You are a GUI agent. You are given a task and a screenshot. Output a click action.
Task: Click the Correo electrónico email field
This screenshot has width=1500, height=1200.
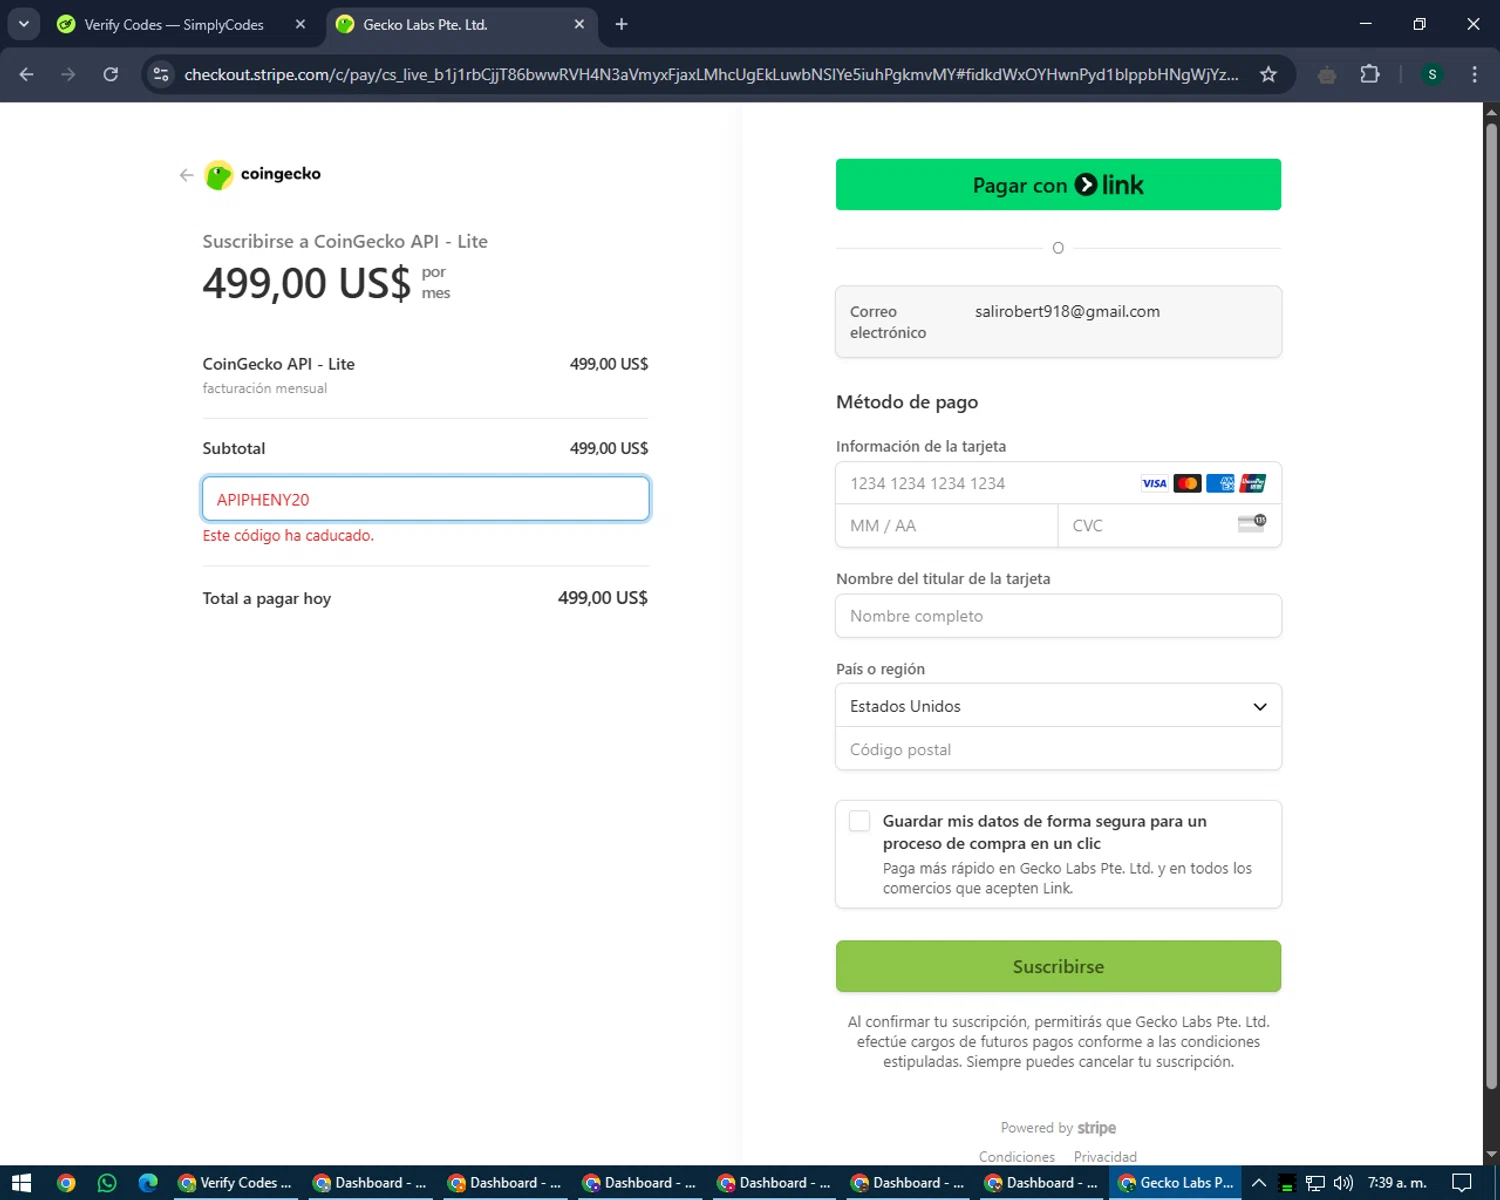point(1058,322)
